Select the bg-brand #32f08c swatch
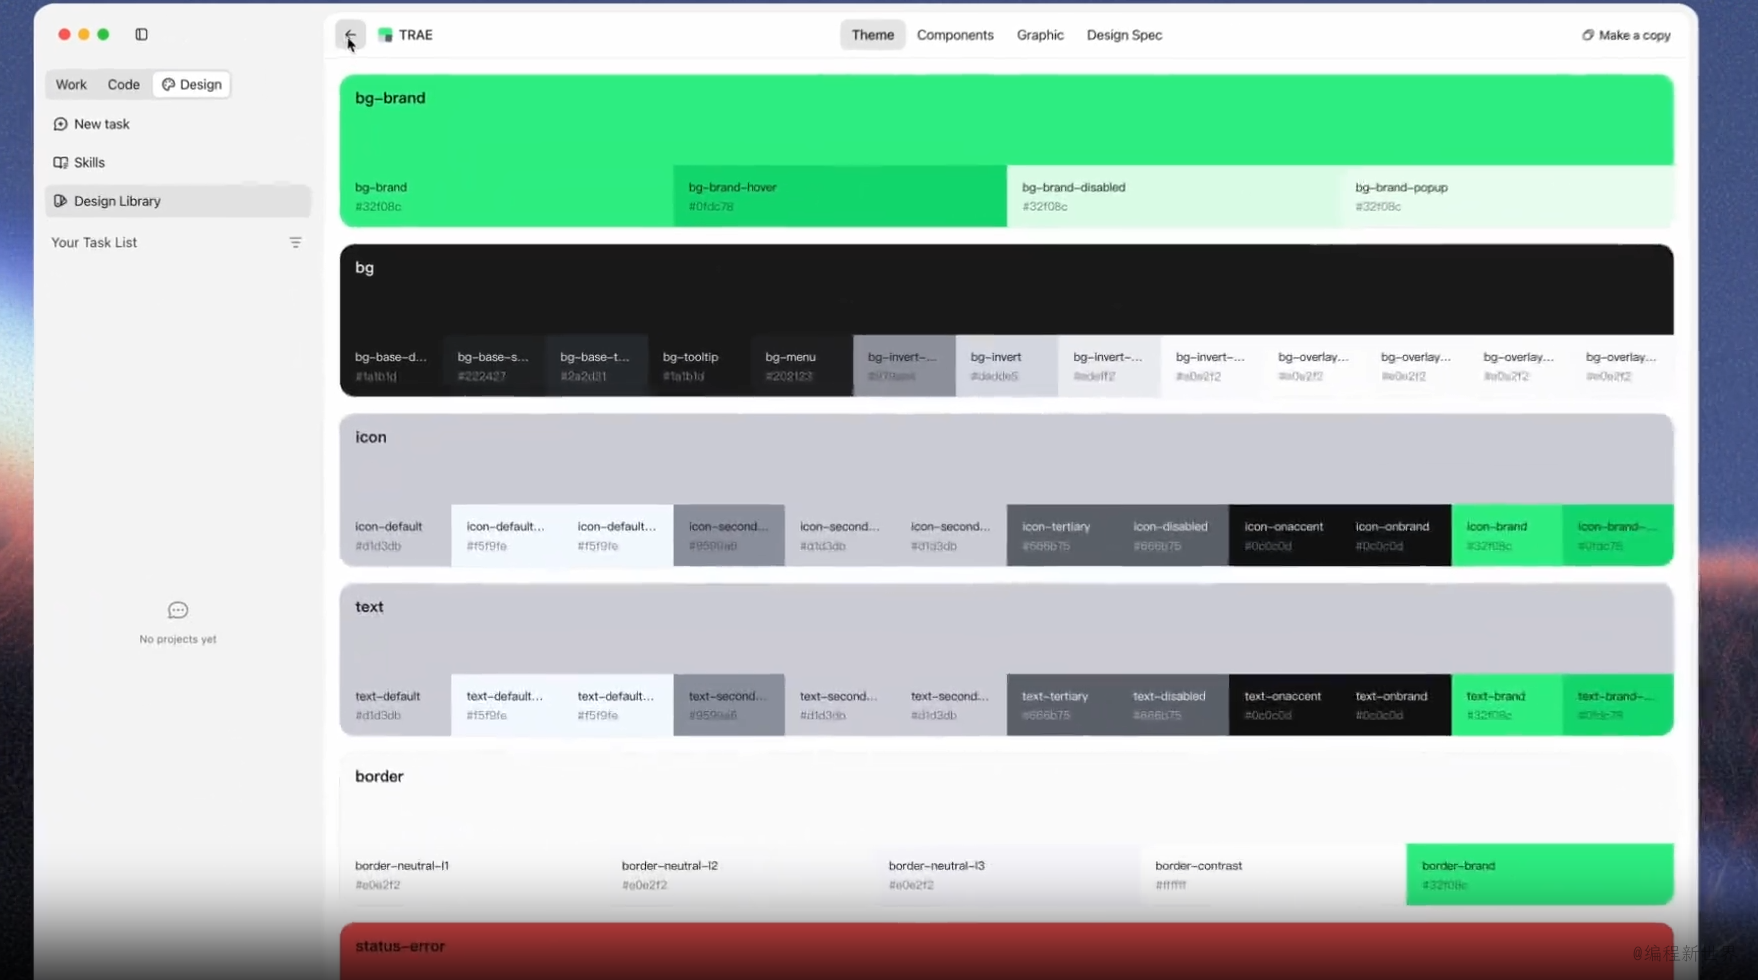This screenshot has height=980, width=1758. click(506, 196)
